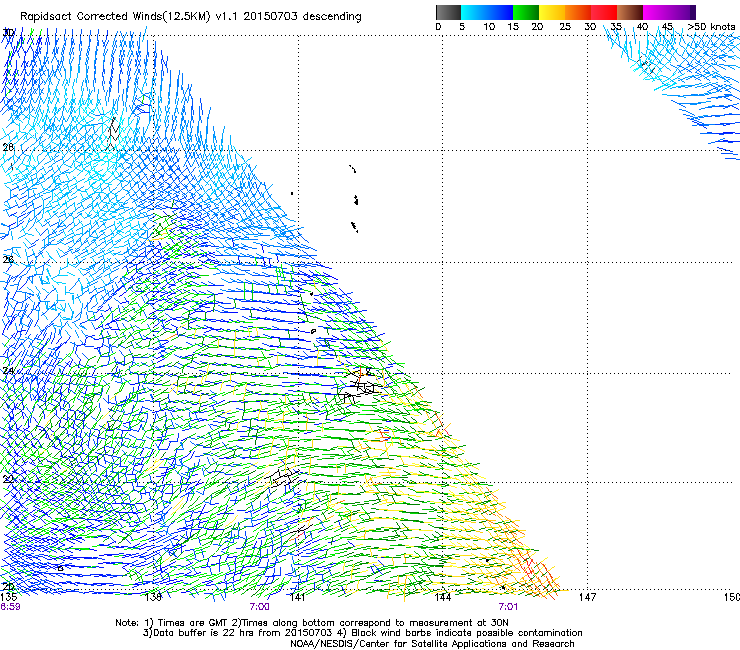The image size is (740, 650).
Task: Click the latitude label '24' on left axis
Action: click(8, 371)
